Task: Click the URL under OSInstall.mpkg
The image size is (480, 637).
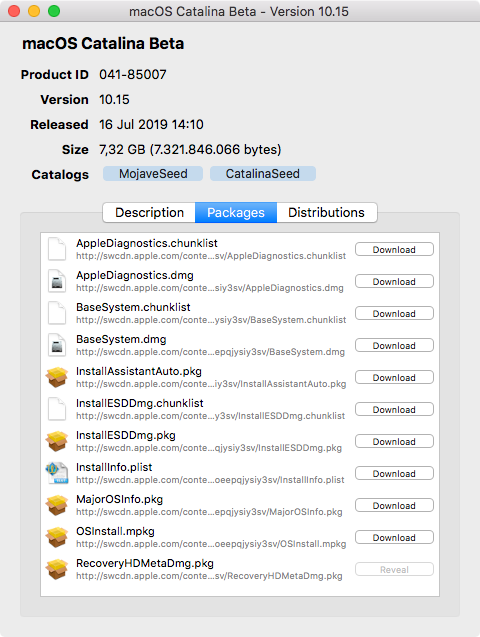Action: click(211, 544)
